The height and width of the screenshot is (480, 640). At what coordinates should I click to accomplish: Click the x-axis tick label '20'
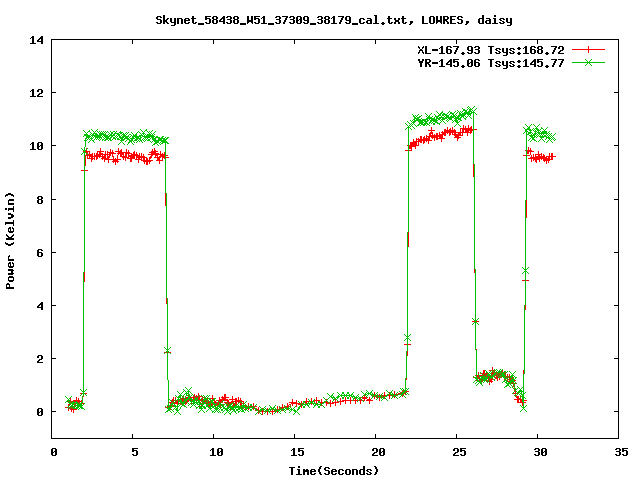pos(378,452)
